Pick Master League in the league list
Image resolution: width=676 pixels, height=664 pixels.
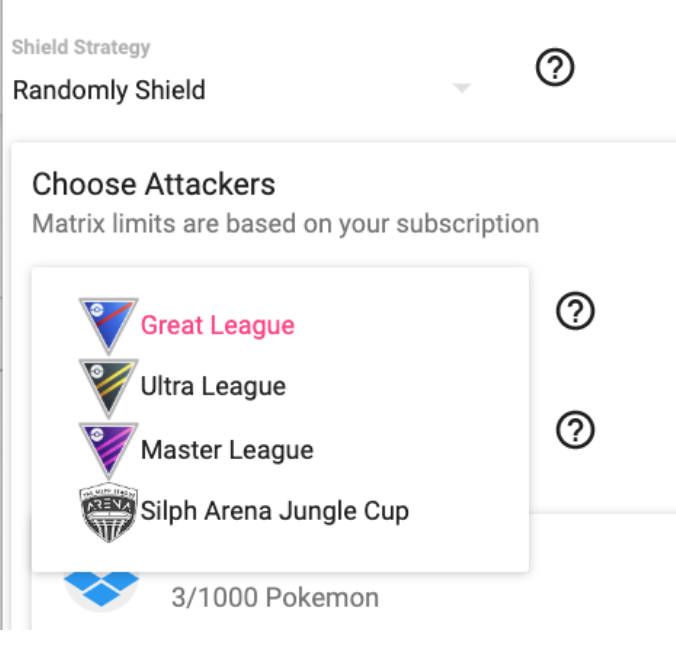coord(227,450)
